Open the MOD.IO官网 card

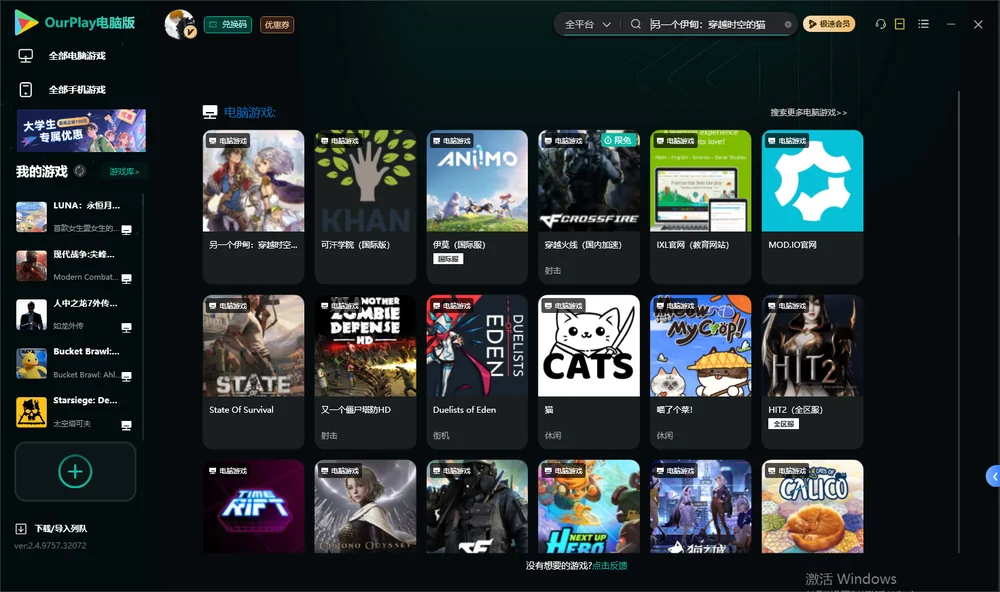pos(812,207)
